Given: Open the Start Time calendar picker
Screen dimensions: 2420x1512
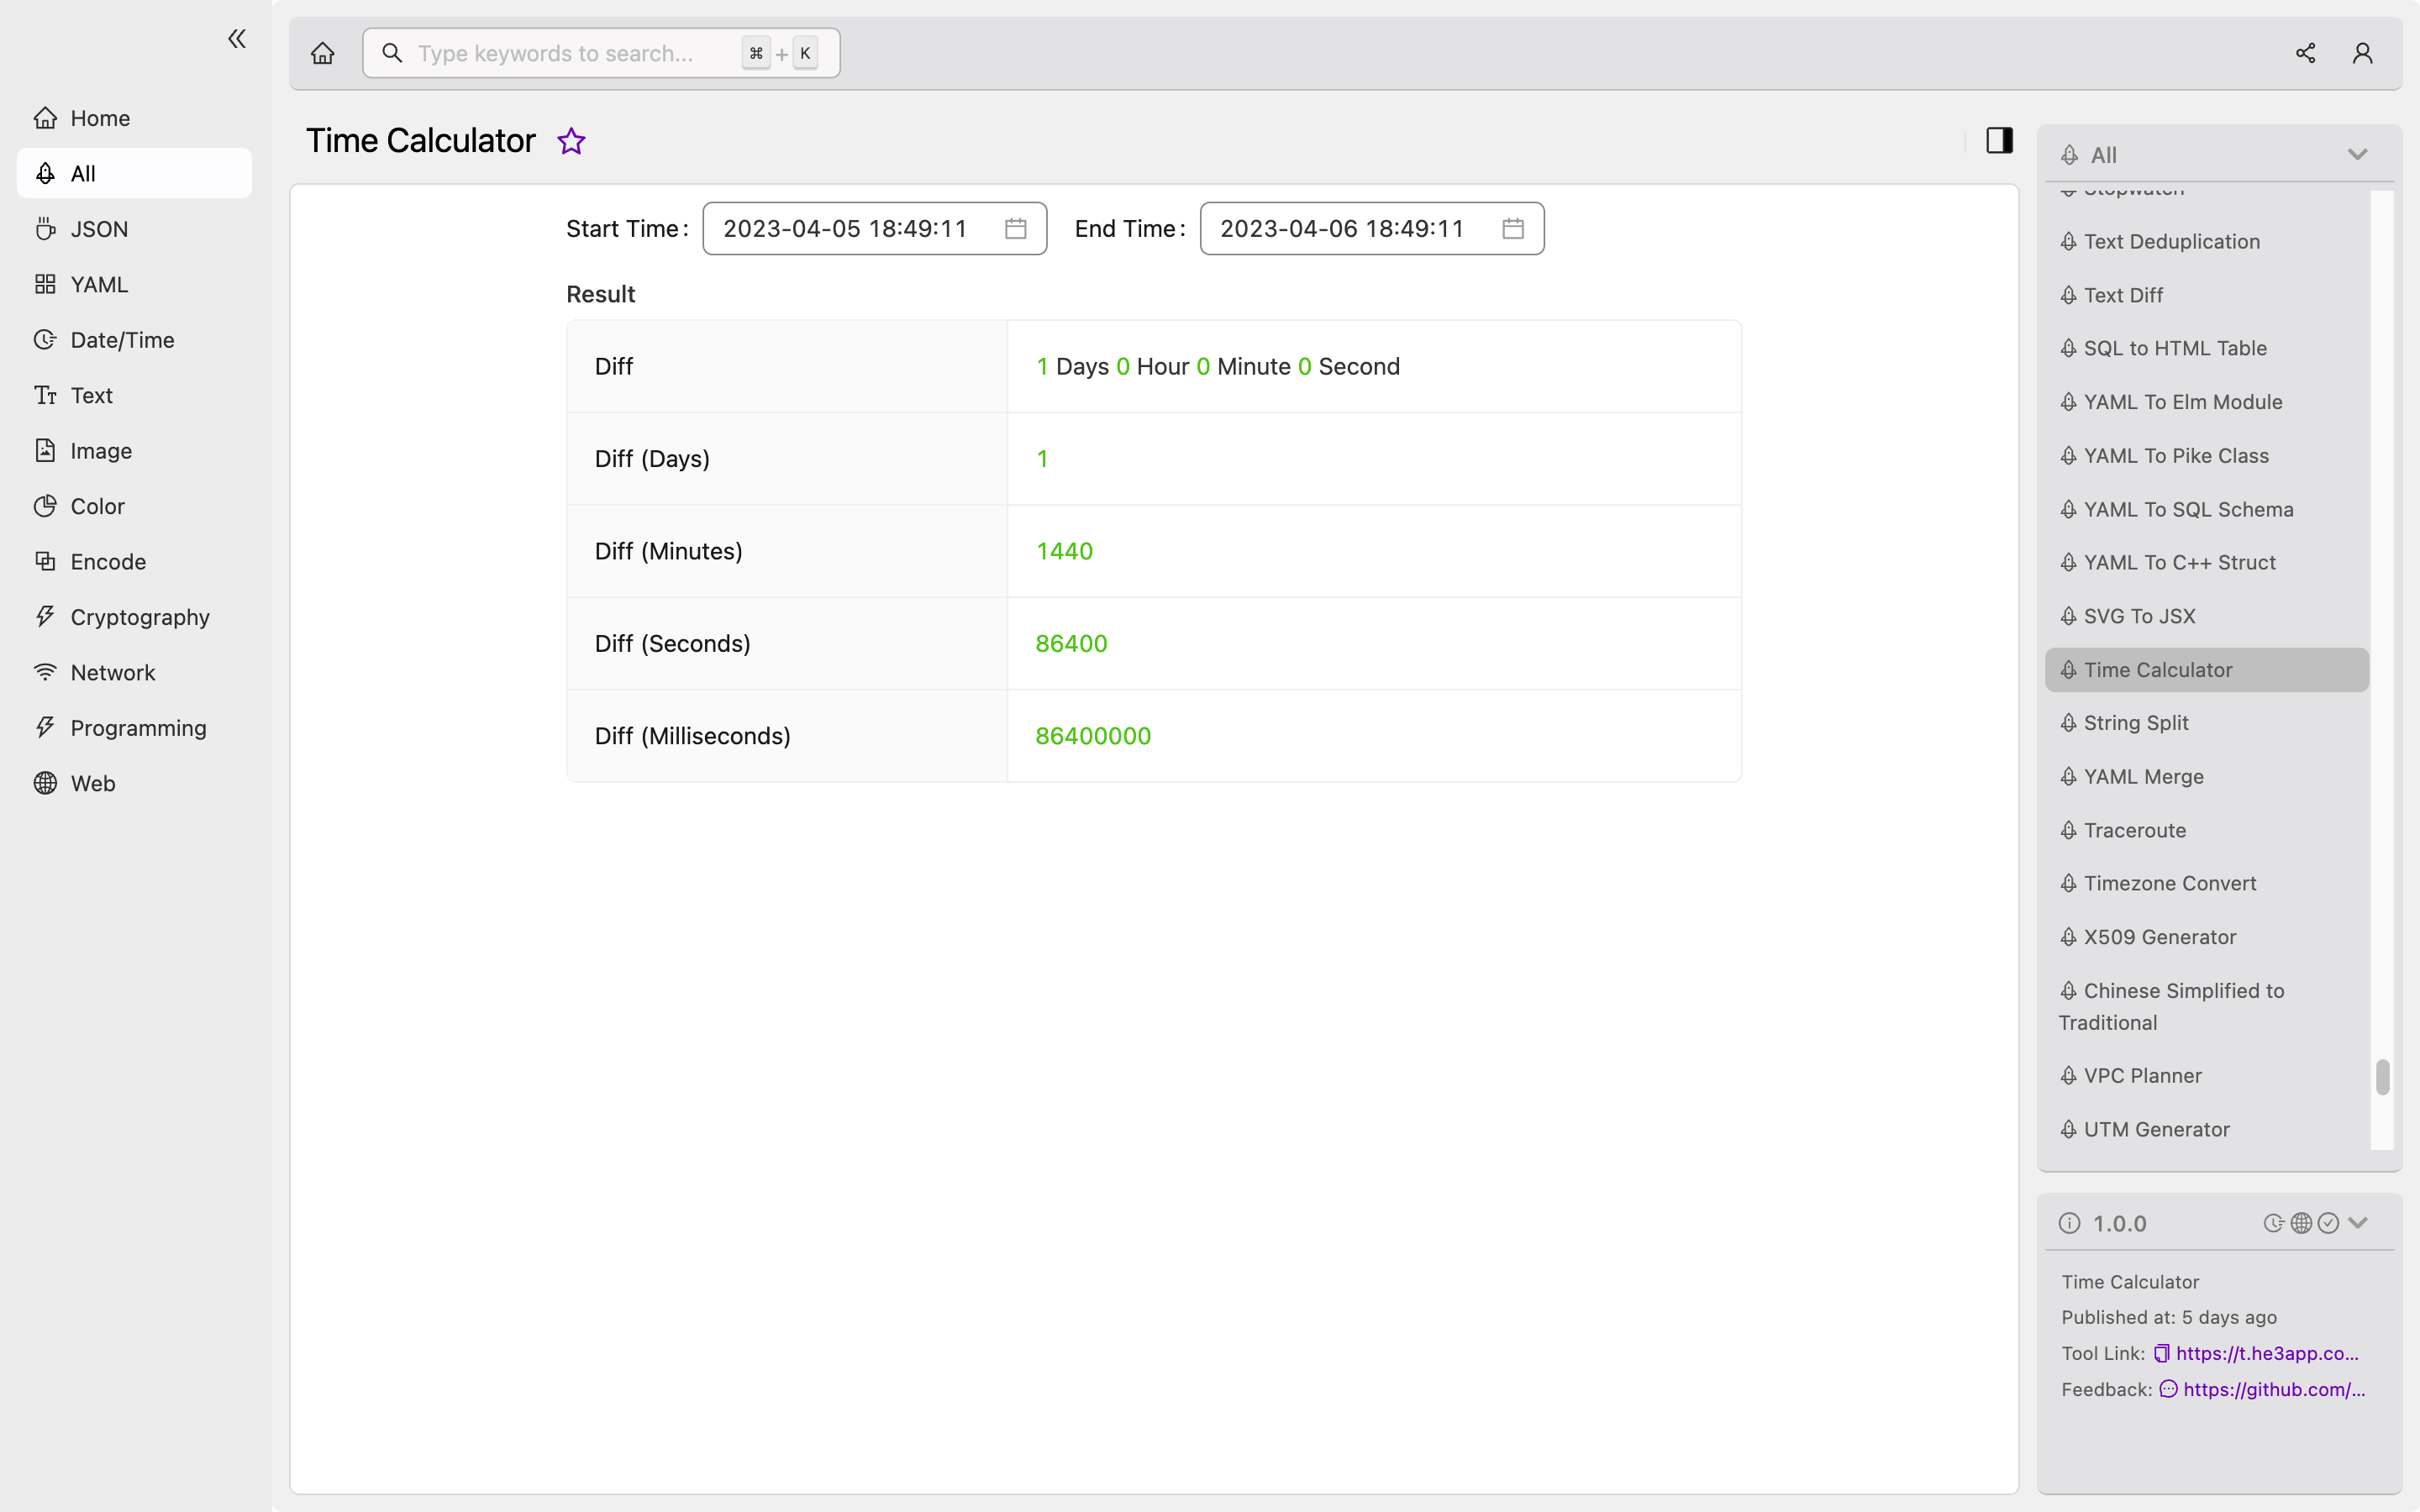Looking at the screenshot, I should tap(1014, 228).
